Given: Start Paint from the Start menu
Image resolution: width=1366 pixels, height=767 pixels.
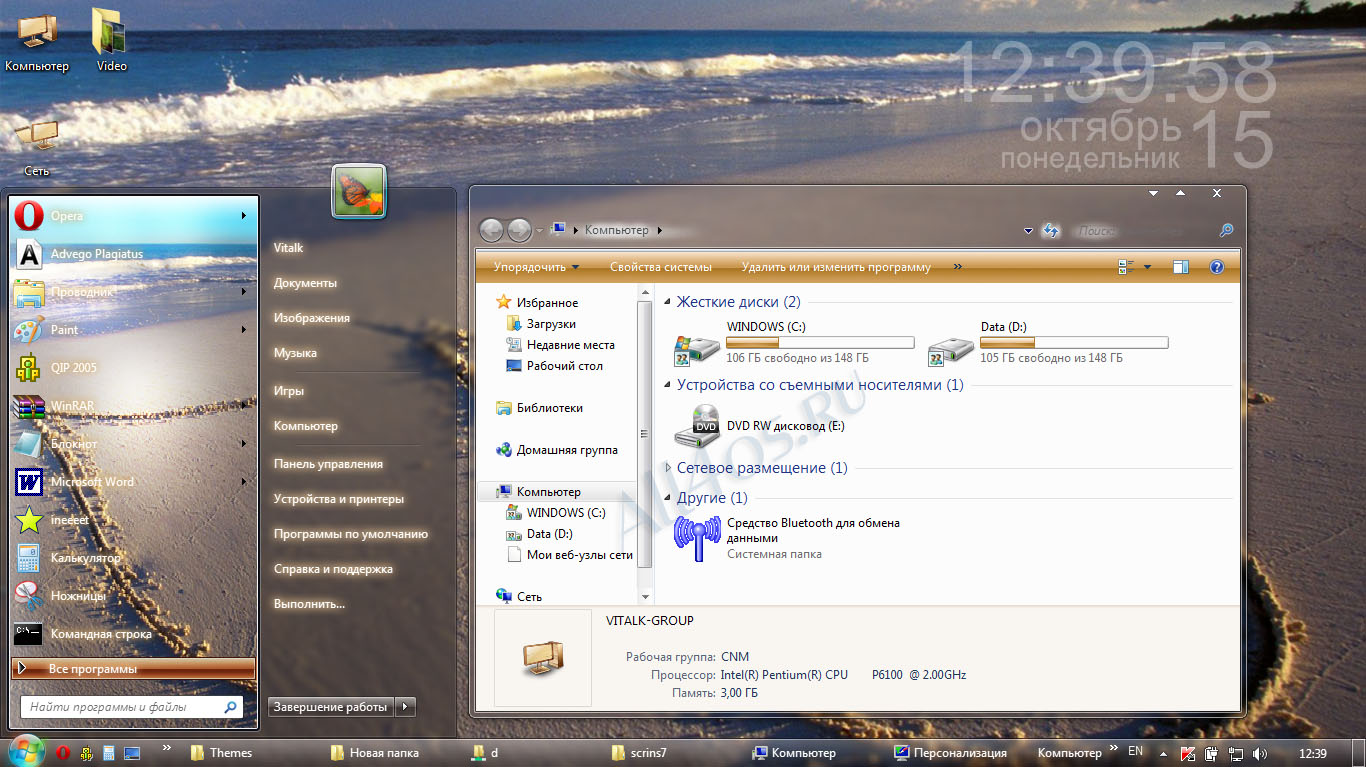Looking at the screenshot, I should 133,330.
